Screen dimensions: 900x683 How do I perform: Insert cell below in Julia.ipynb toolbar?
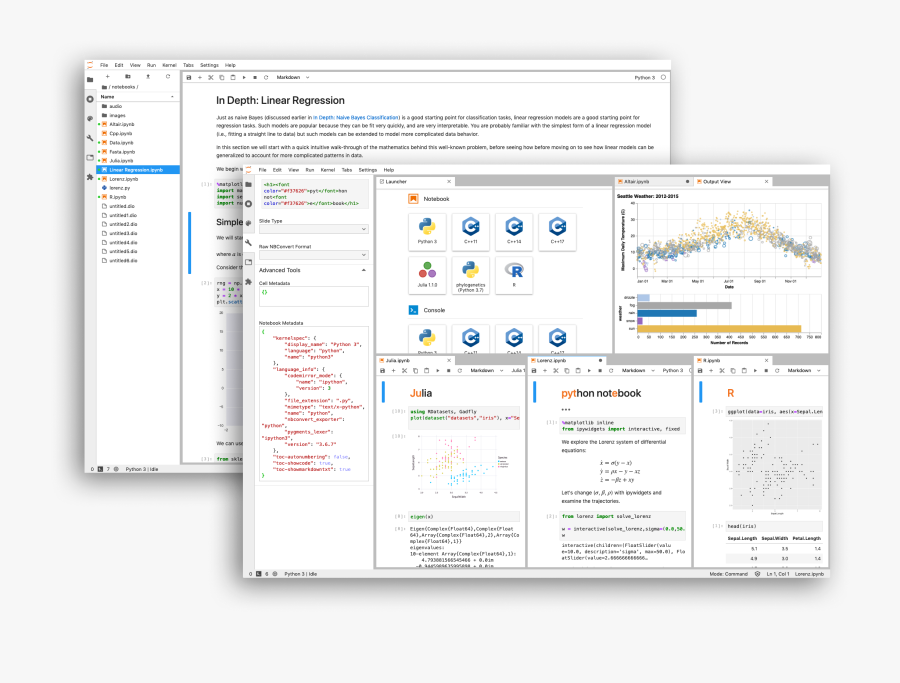[x=394, y=371]
